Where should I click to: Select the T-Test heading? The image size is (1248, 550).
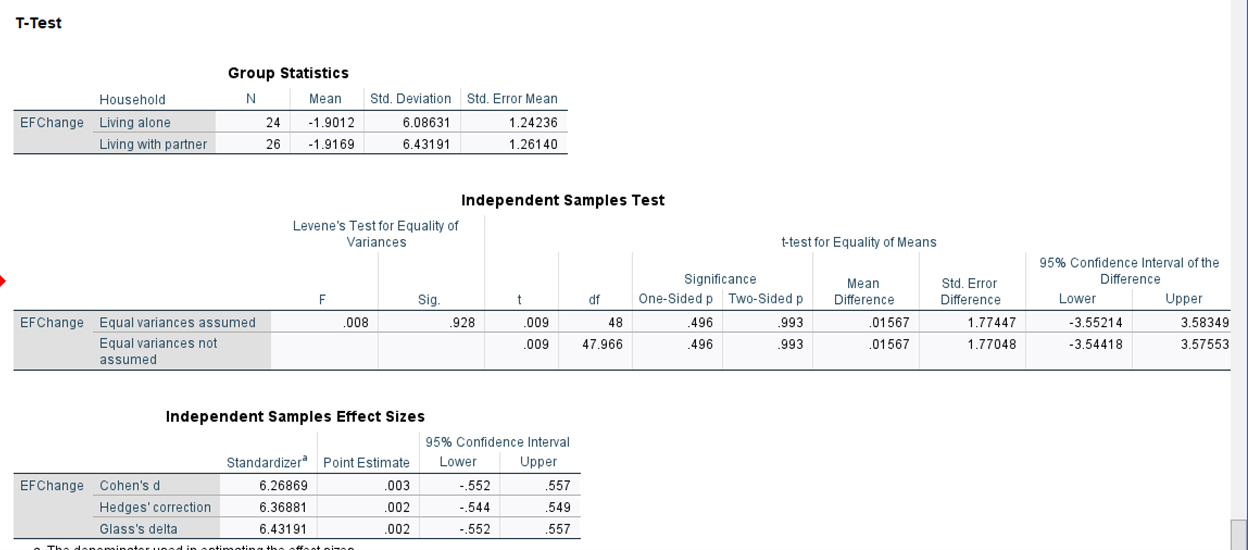[x=39, y=23]
